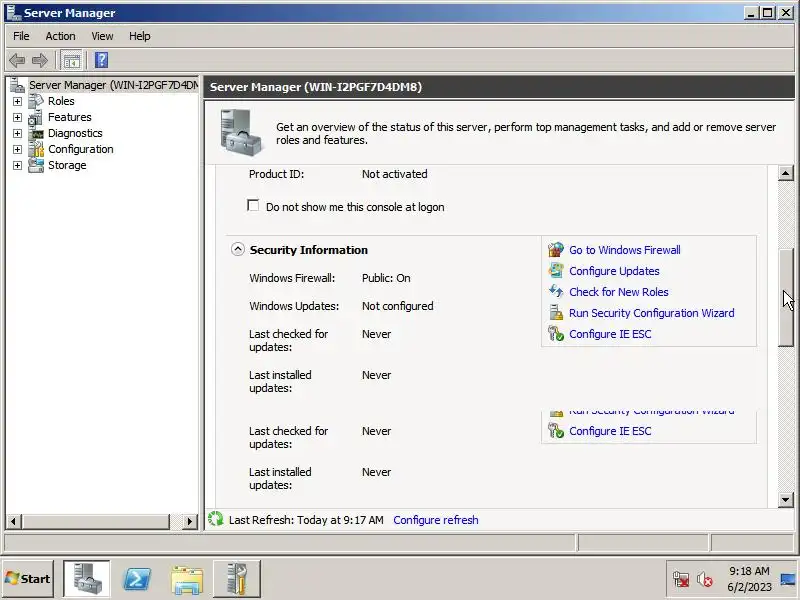Viewport: 800px width, 600px height.
Task: Click the green refresh icon beside Last Refresh
Action: (216, 519)
